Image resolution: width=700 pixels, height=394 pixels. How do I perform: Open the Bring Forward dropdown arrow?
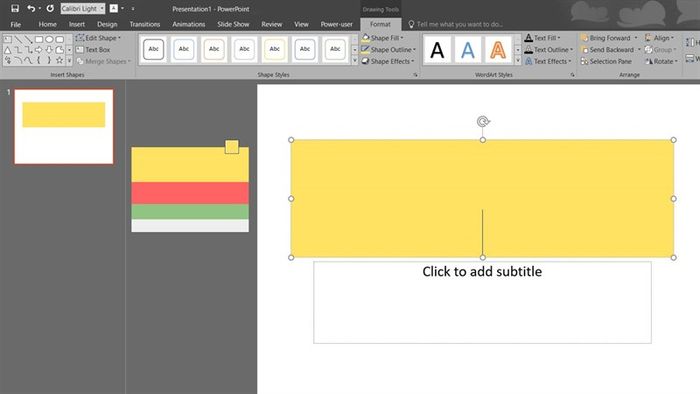(x=636, y=38)
